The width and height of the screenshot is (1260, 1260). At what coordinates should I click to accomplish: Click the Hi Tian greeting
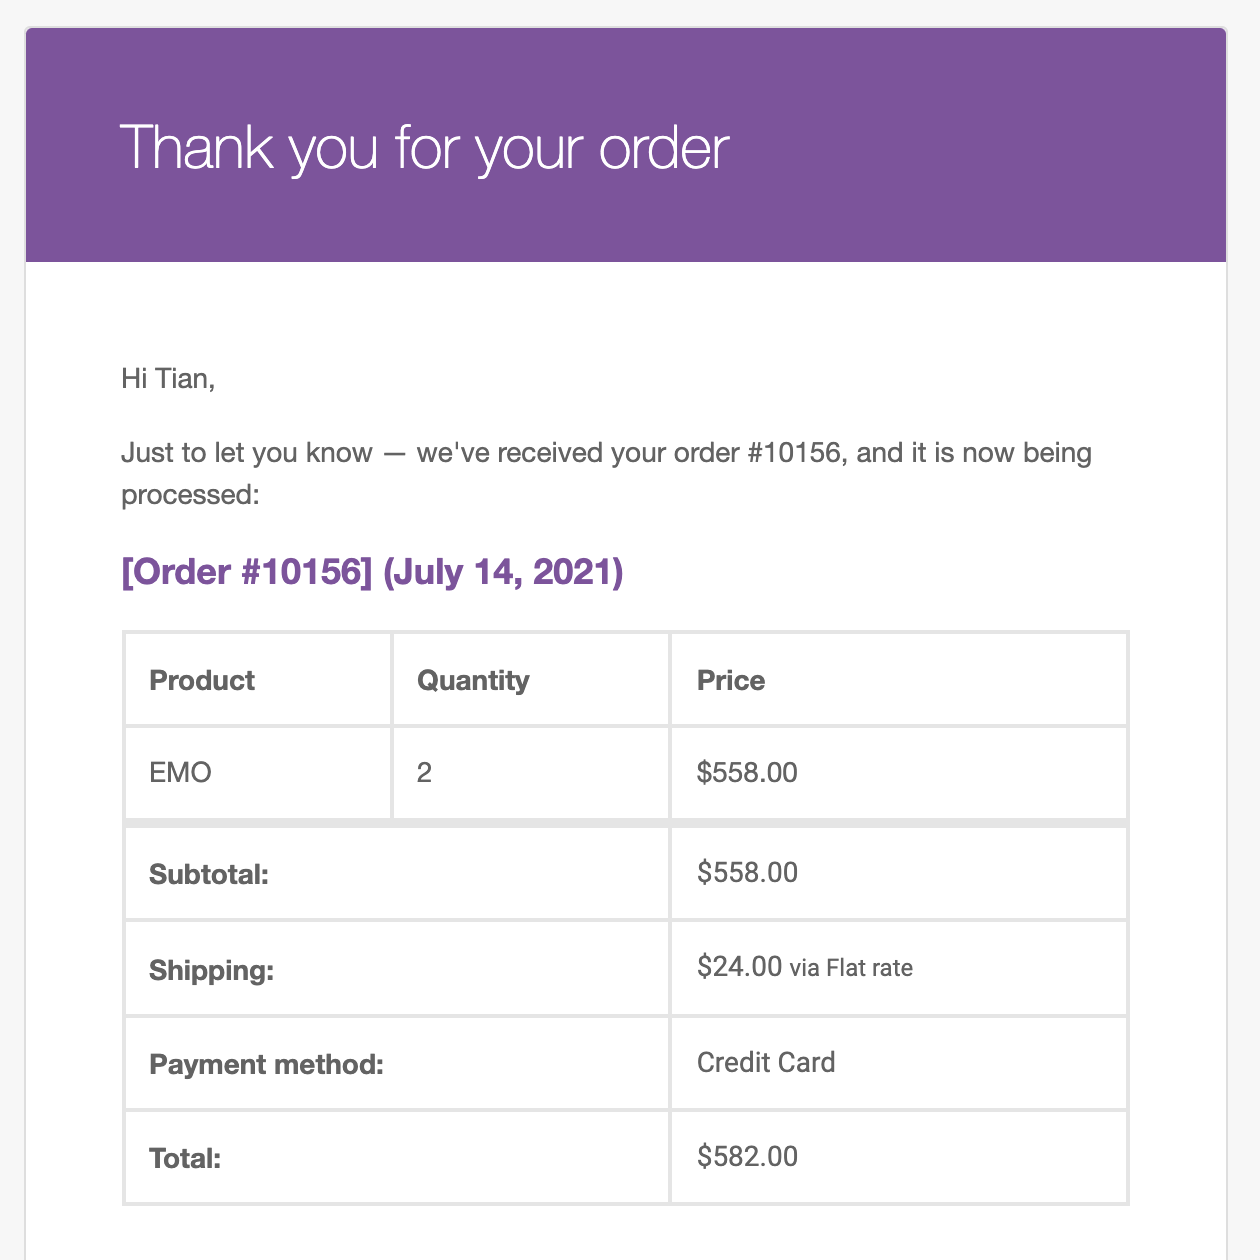coord(168,378)
